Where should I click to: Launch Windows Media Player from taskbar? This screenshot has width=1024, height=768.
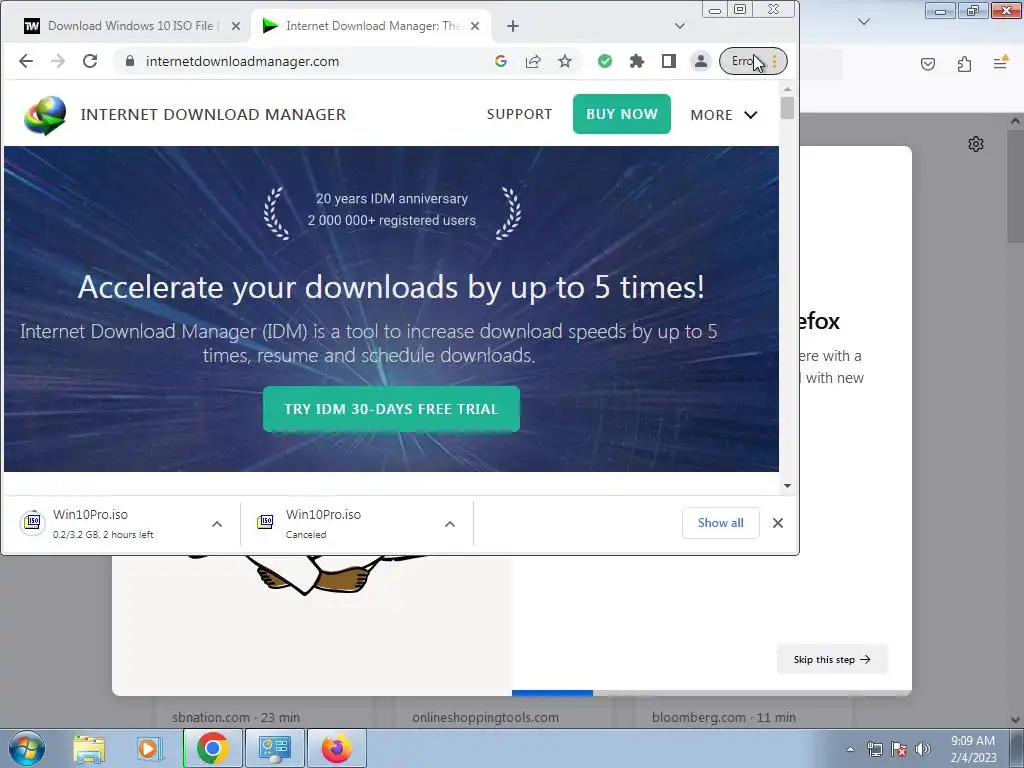[x=150, y=748]
